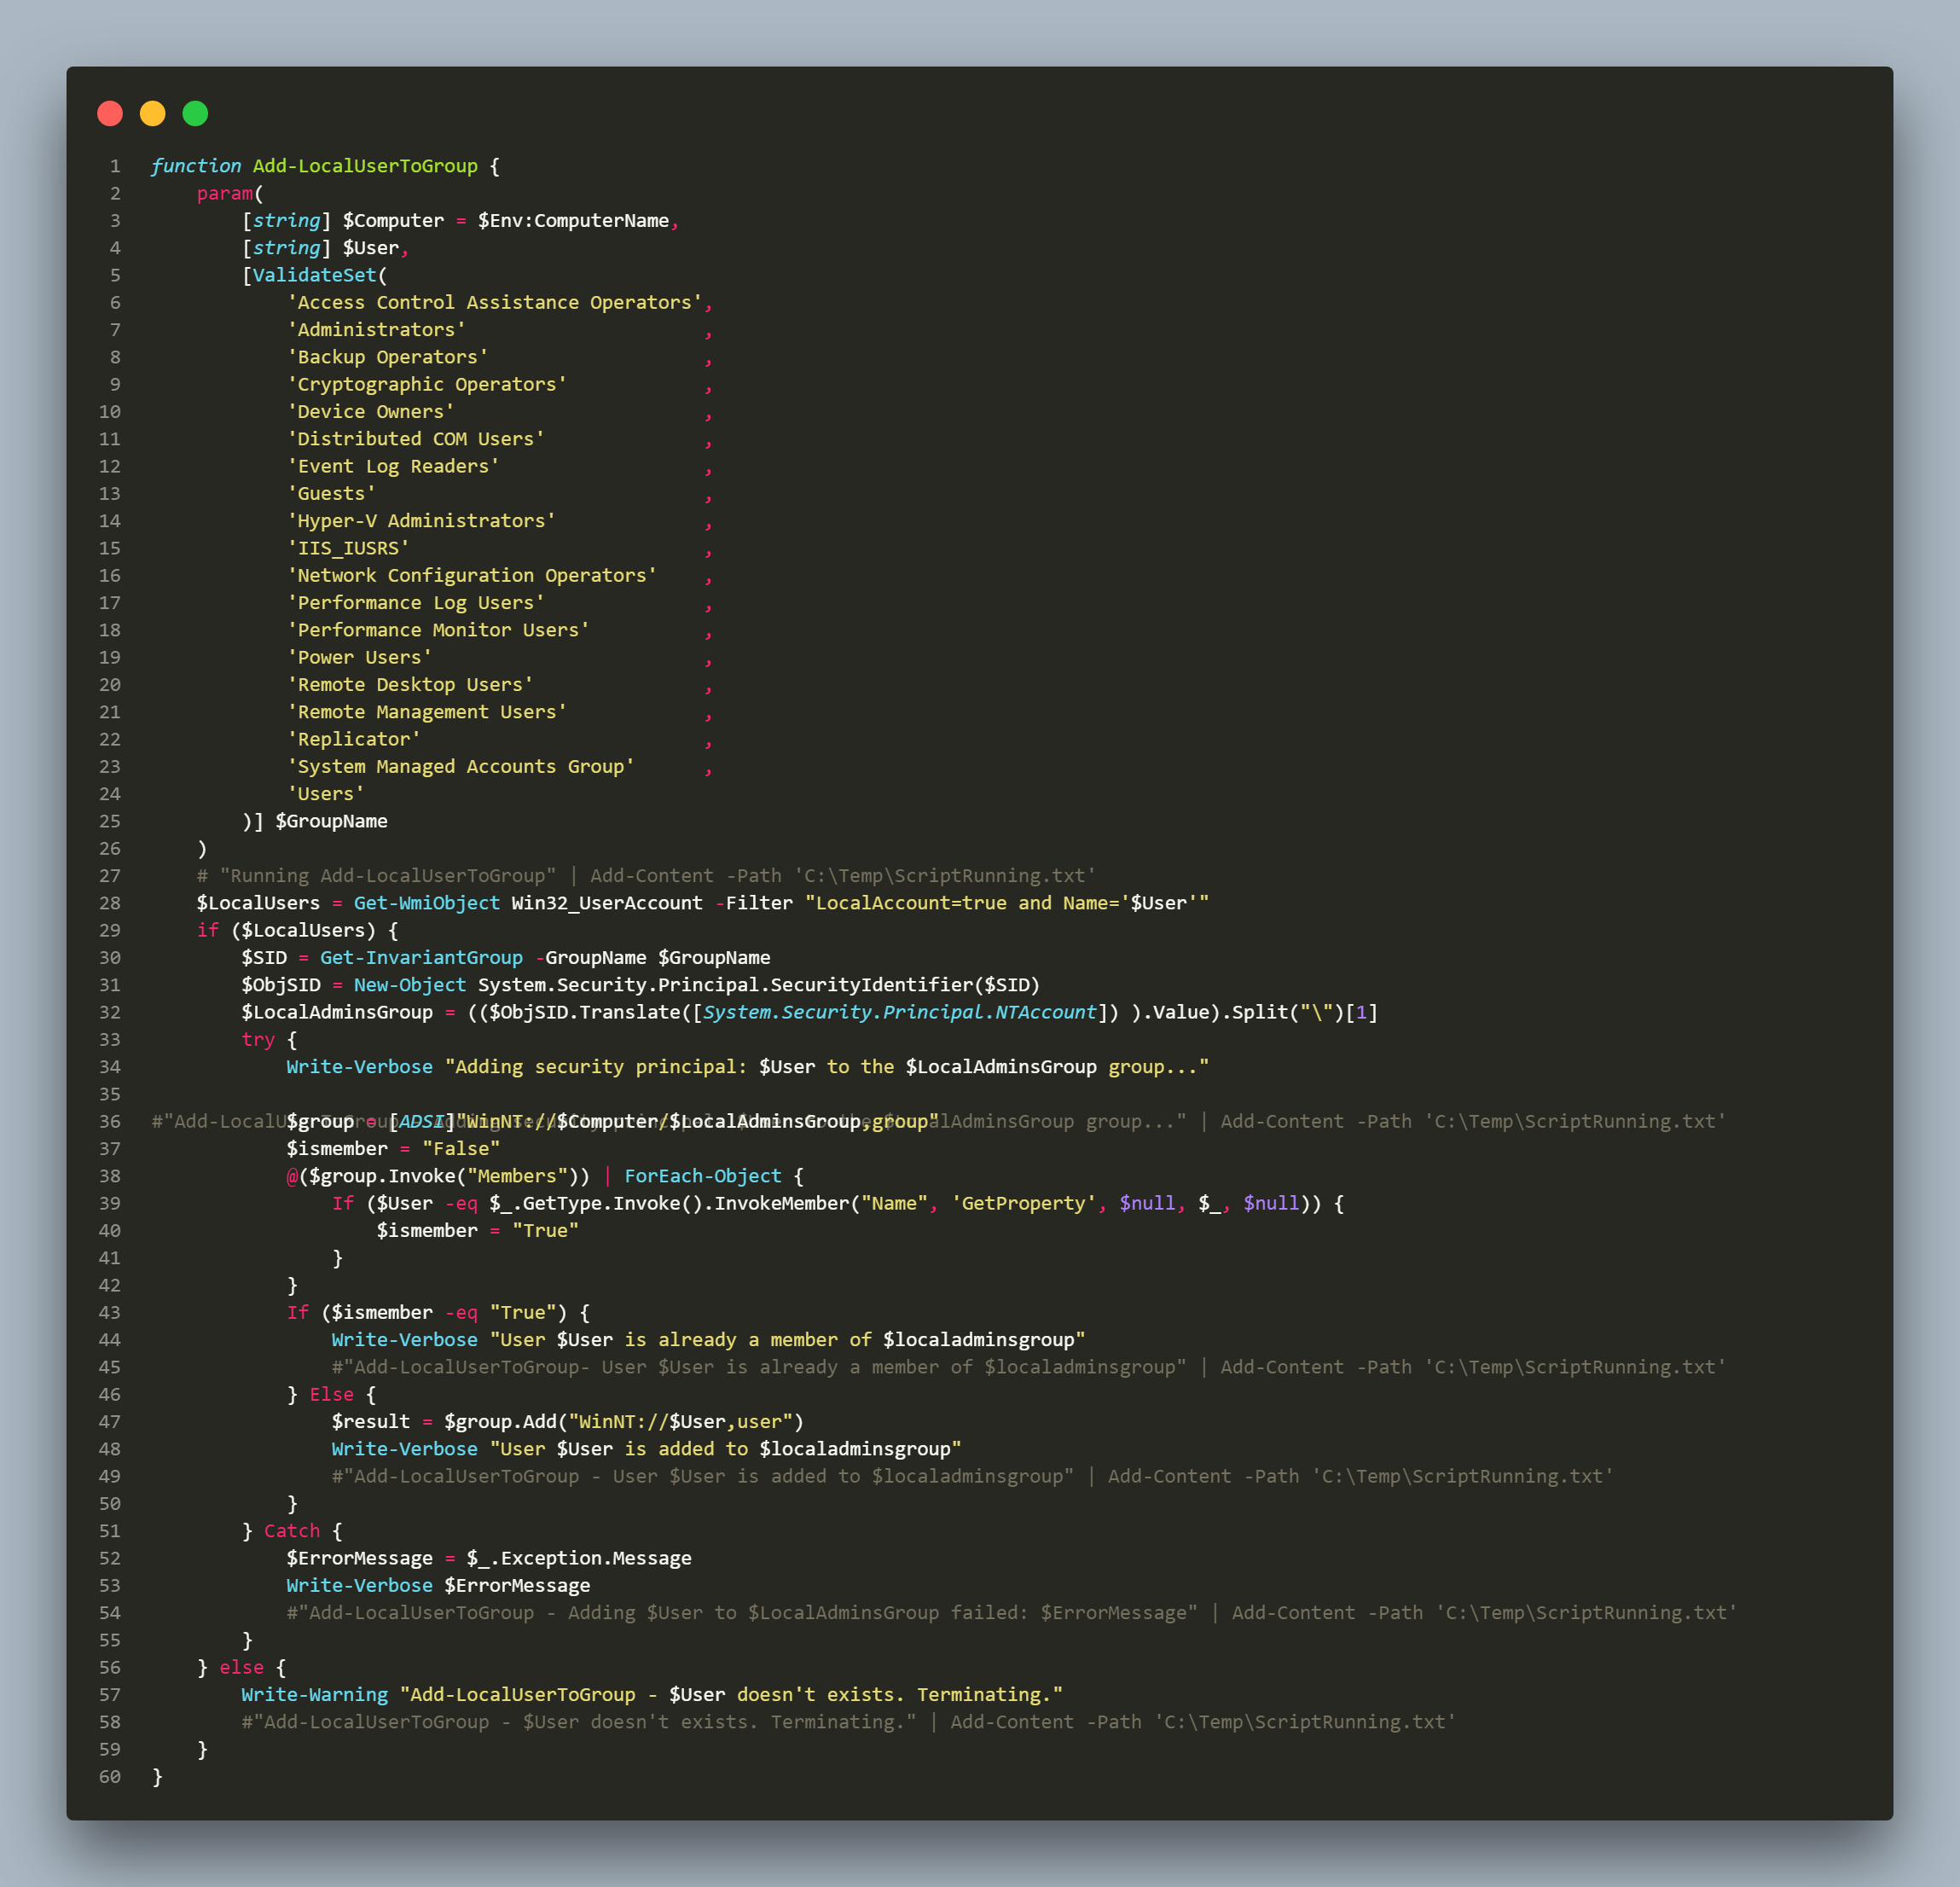Click the red close window dot

point(110,114)
